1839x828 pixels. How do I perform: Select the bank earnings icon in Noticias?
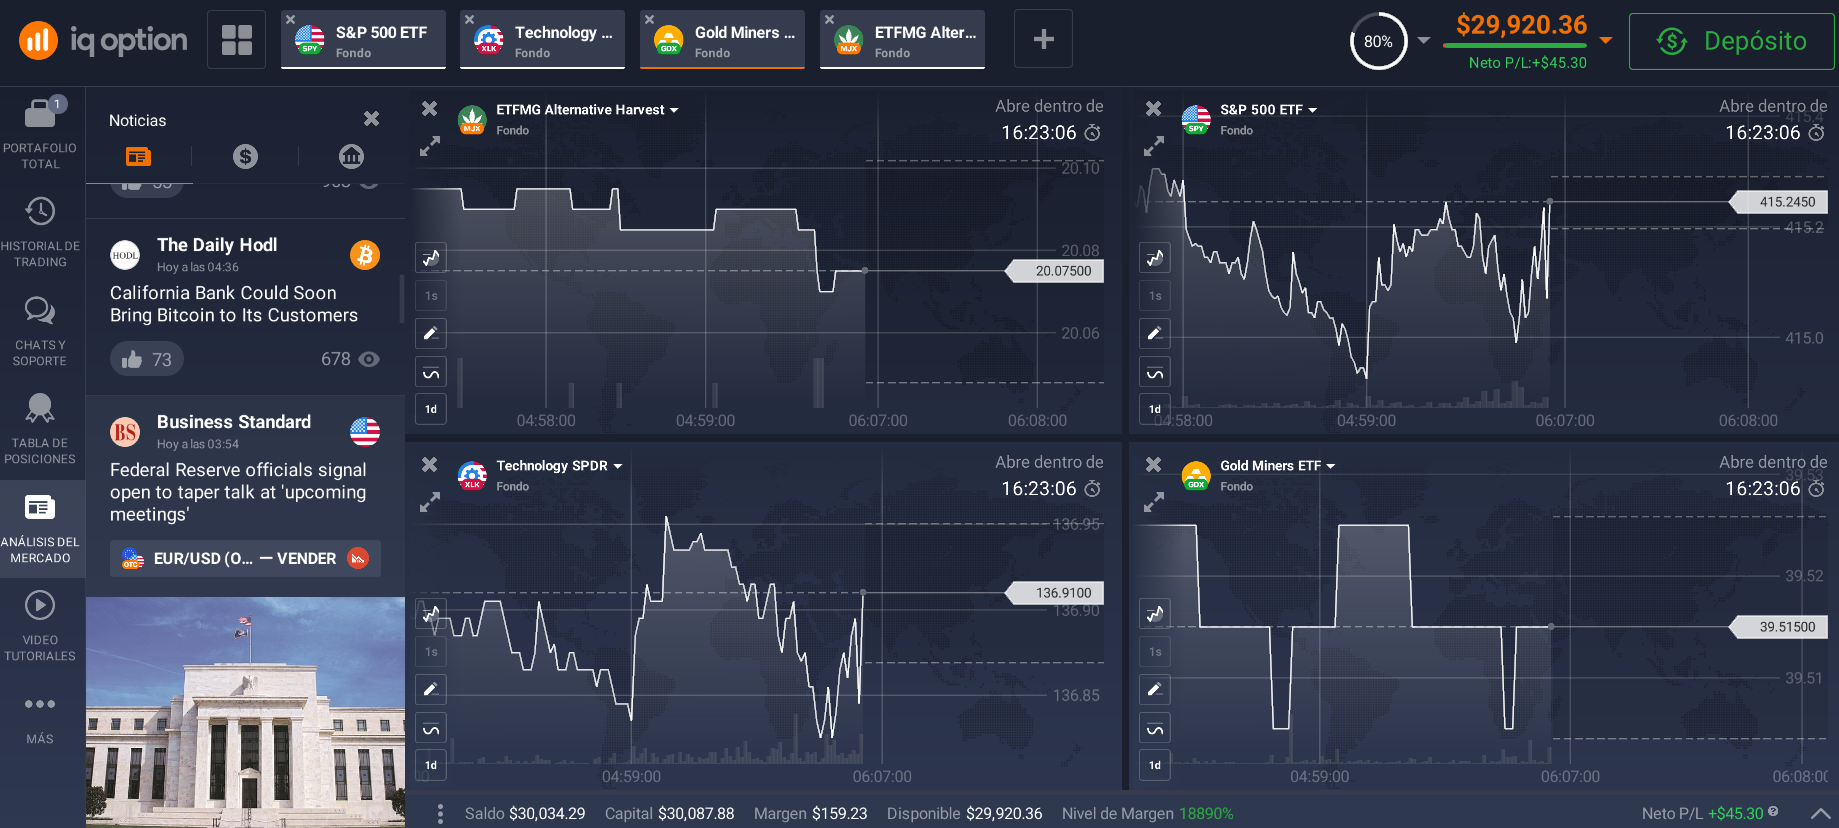(x=351, y=156)
